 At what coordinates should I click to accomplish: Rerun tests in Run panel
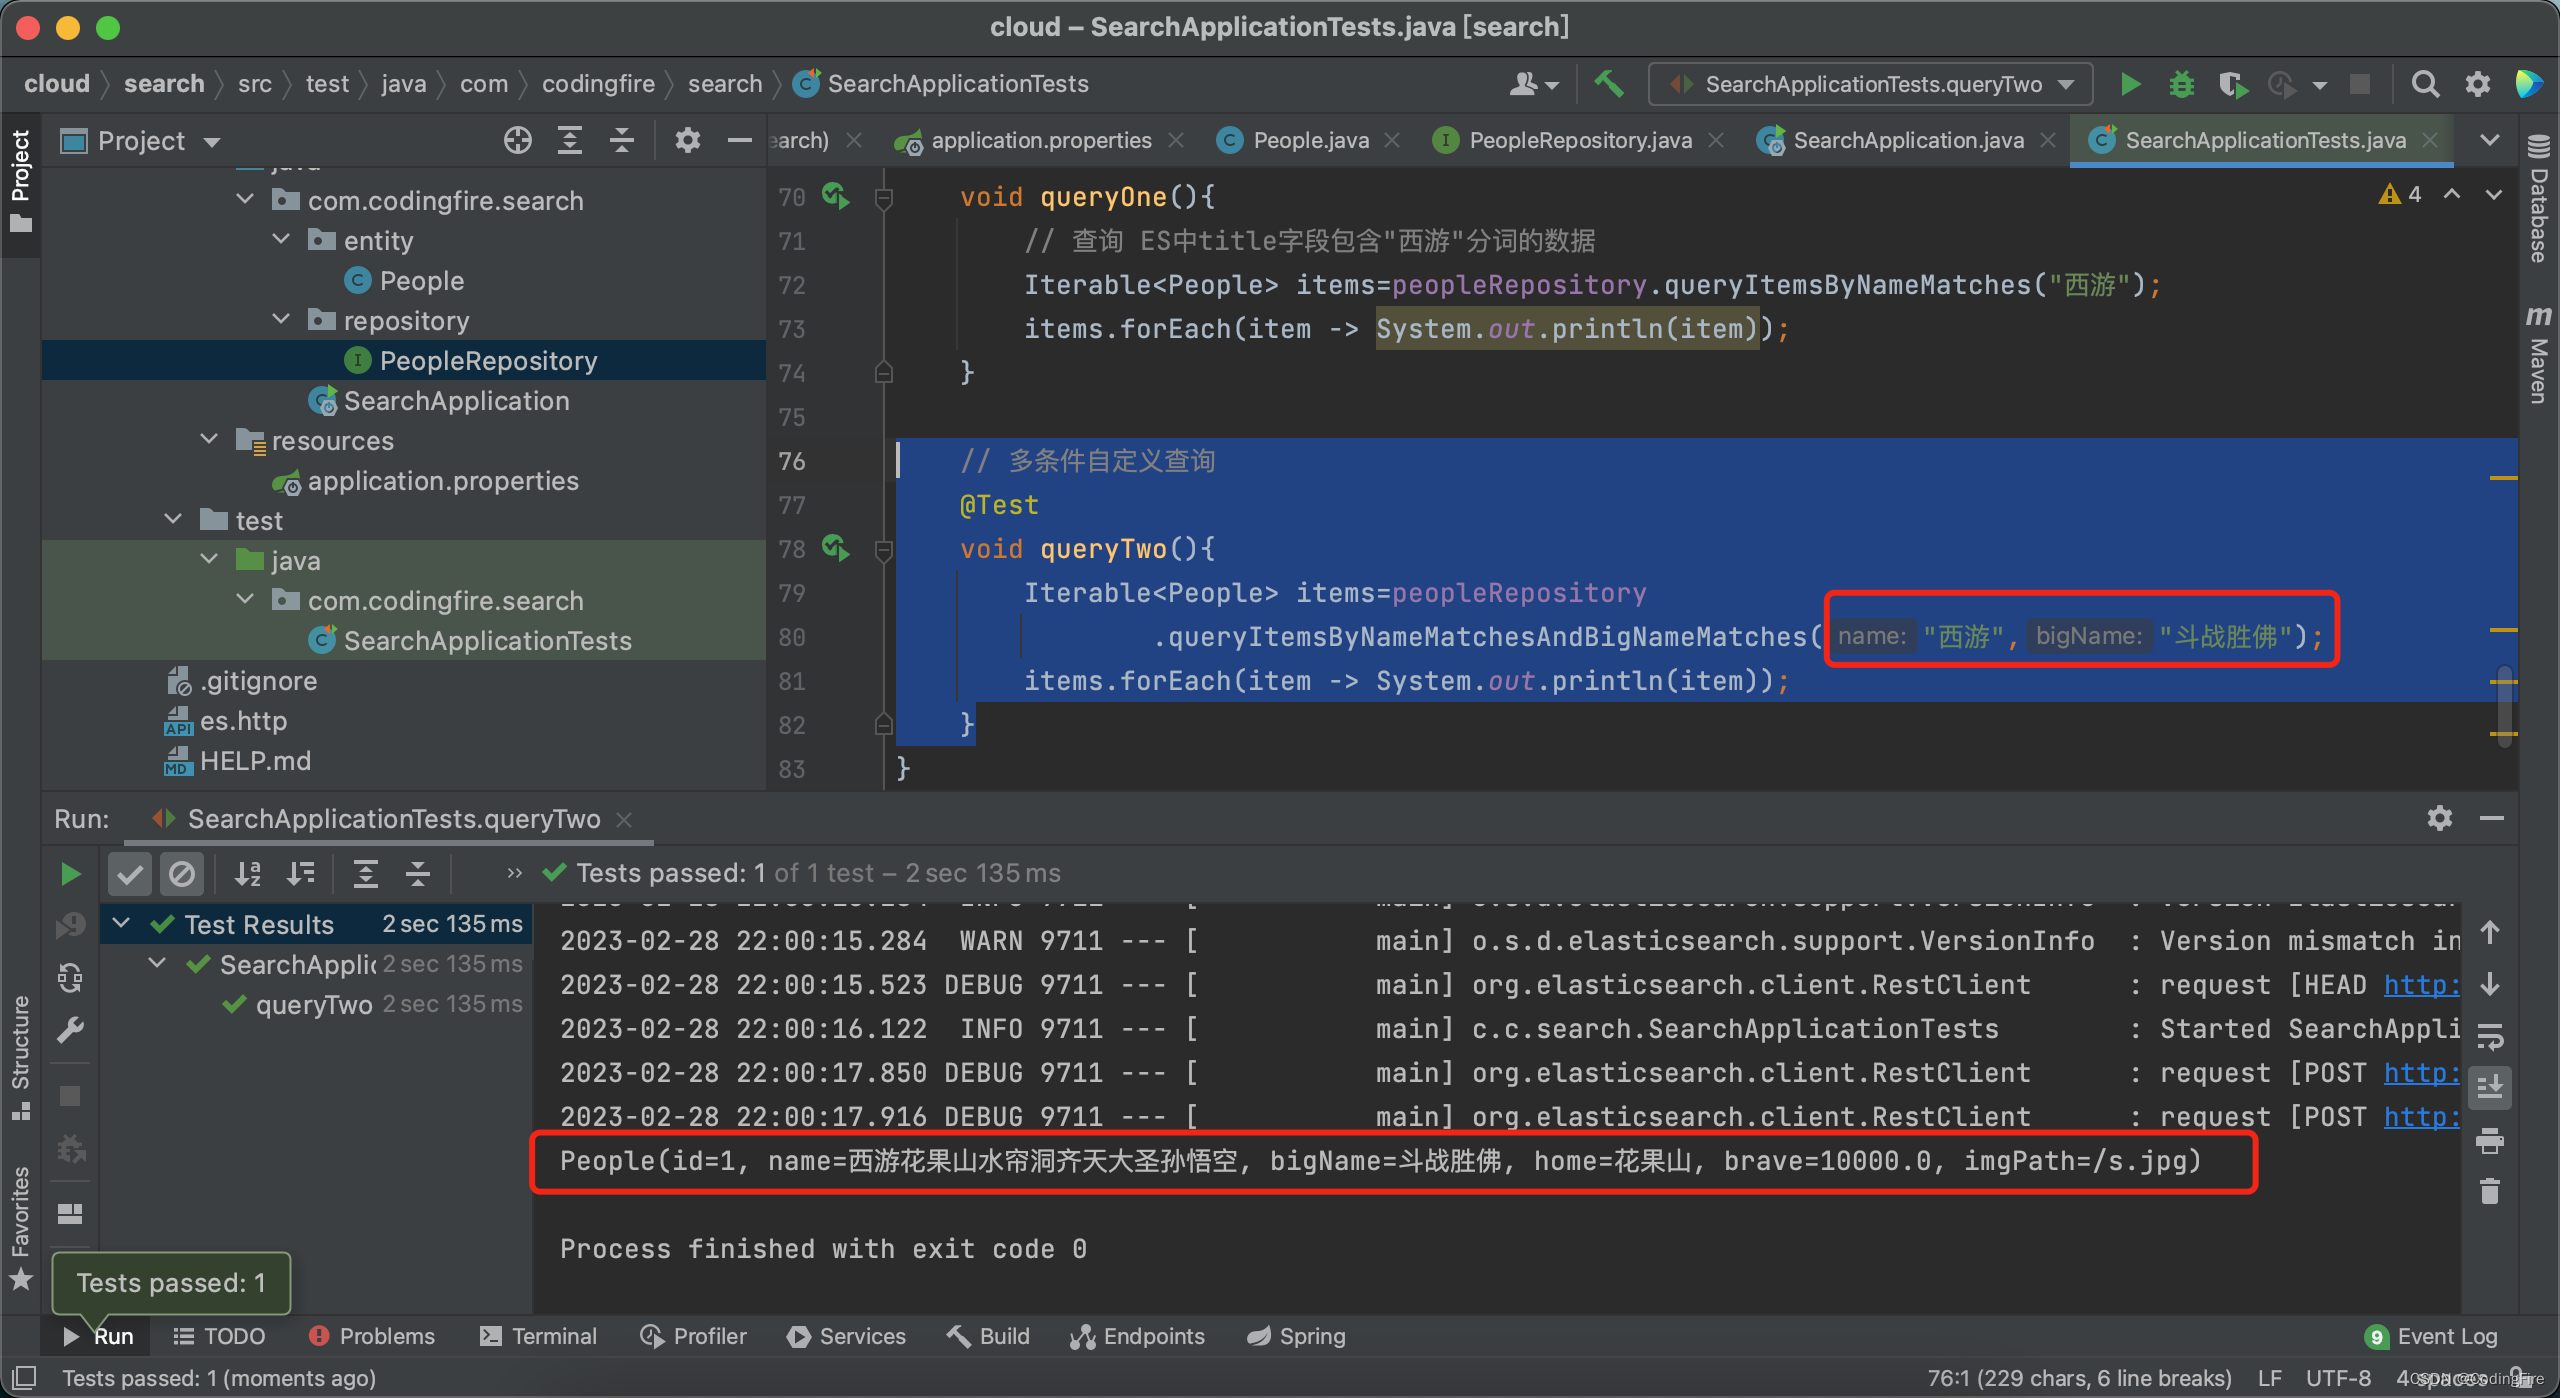pyautogui.click(x=70, y=874)
